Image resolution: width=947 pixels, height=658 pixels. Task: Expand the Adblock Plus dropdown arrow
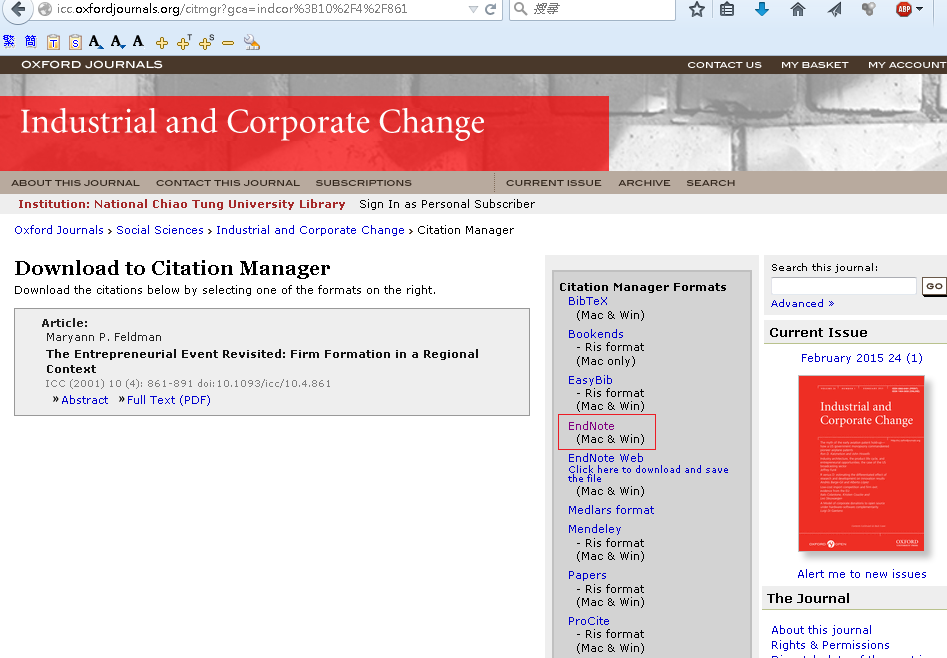(x=919, y=9)
